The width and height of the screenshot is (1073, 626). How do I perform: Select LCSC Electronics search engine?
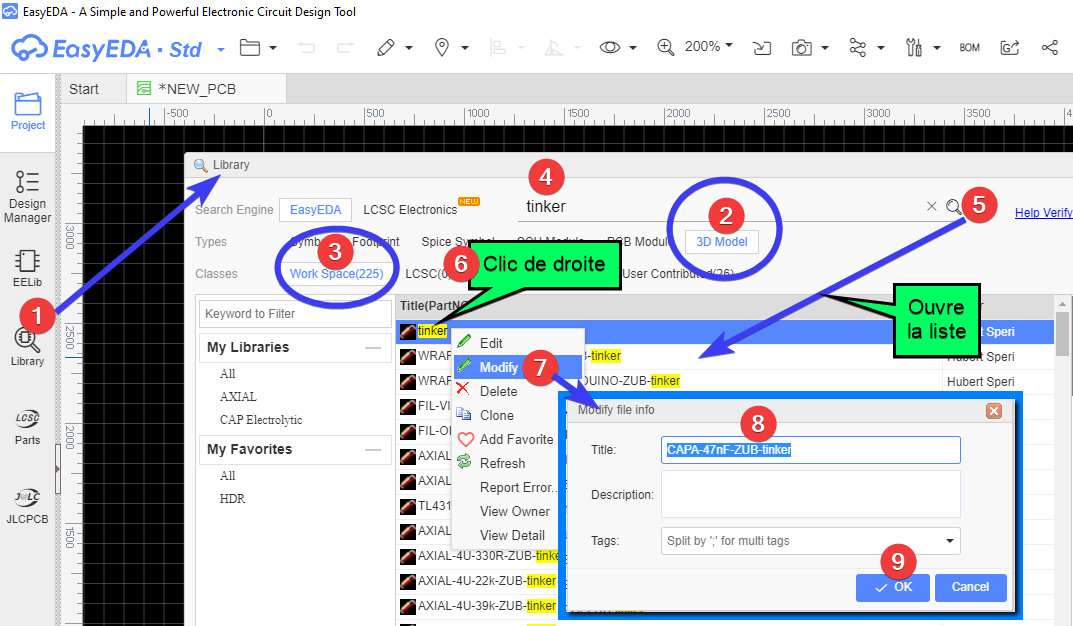pos(410,209)
